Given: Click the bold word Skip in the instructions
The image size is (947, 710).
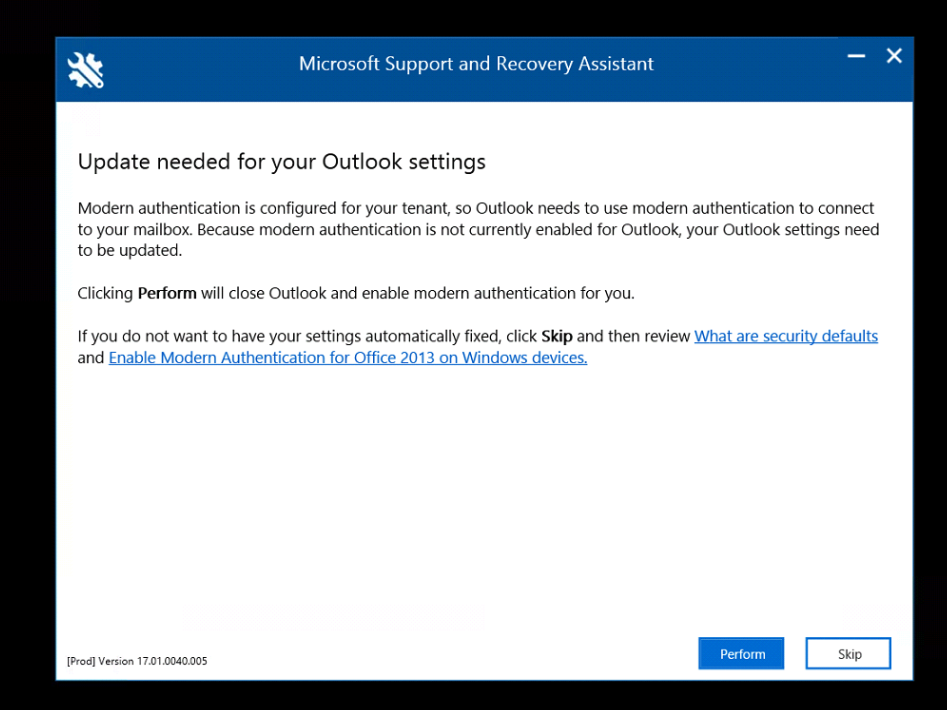Looking at the screenshot, I should tap(556, 336).
